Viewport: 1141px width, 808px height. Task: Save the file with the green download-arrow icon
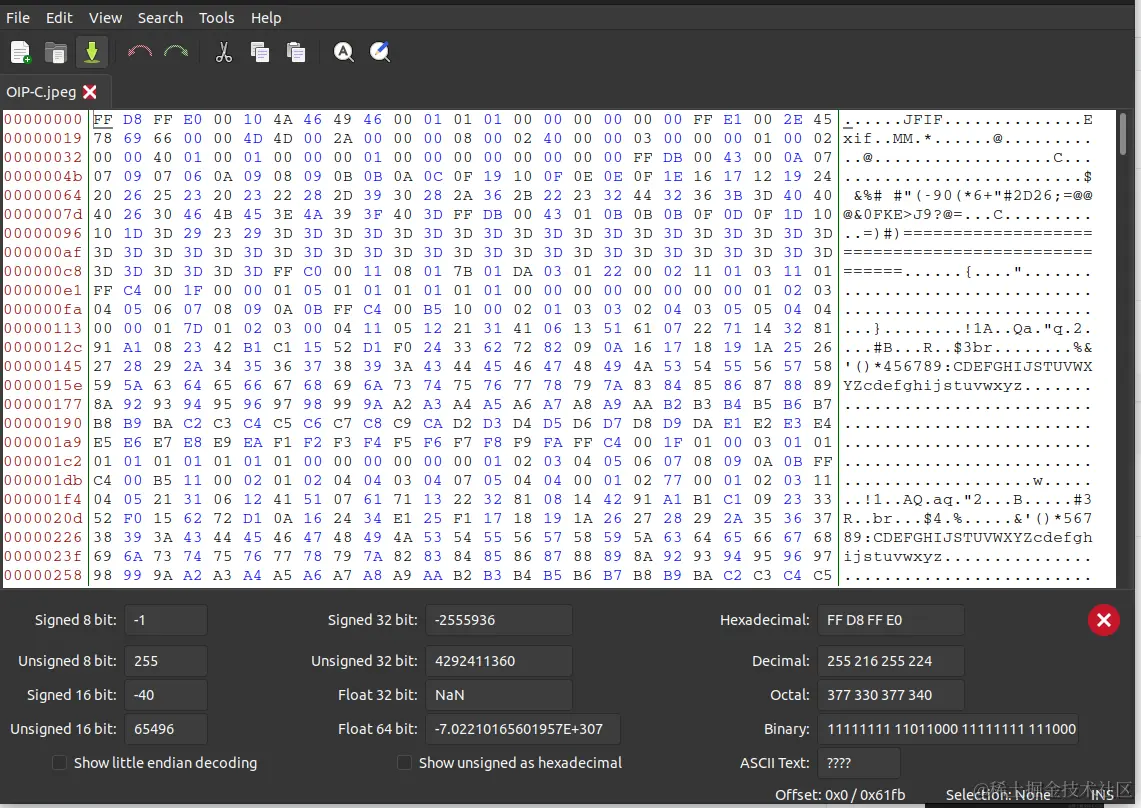tap(92, 52)
